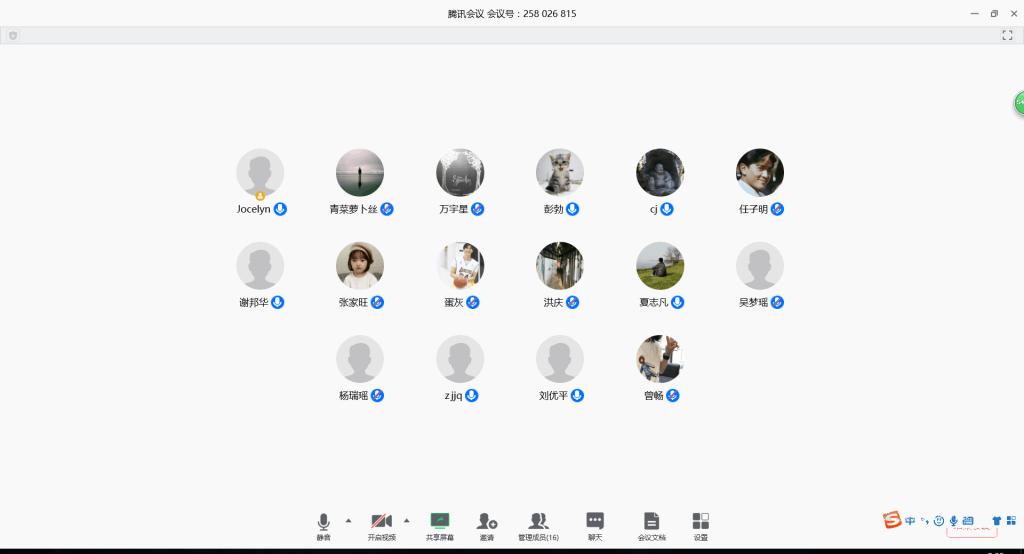1024x554 pixels.
Task: Click the participant name 夏志凡
Action: (x=653, y=302)
